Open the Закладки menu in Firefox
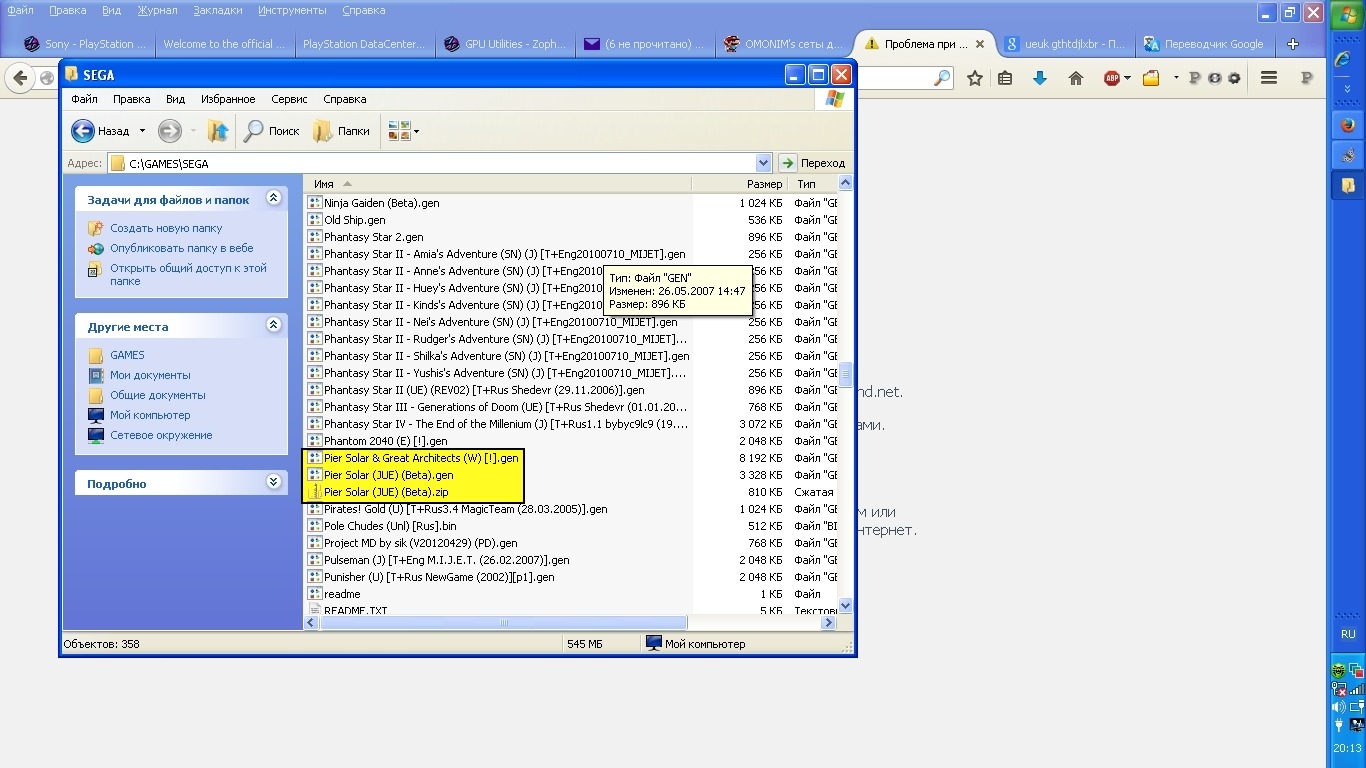Image resolution: width=1366 pixels, height=768 pixels. [x=218, y=10]
